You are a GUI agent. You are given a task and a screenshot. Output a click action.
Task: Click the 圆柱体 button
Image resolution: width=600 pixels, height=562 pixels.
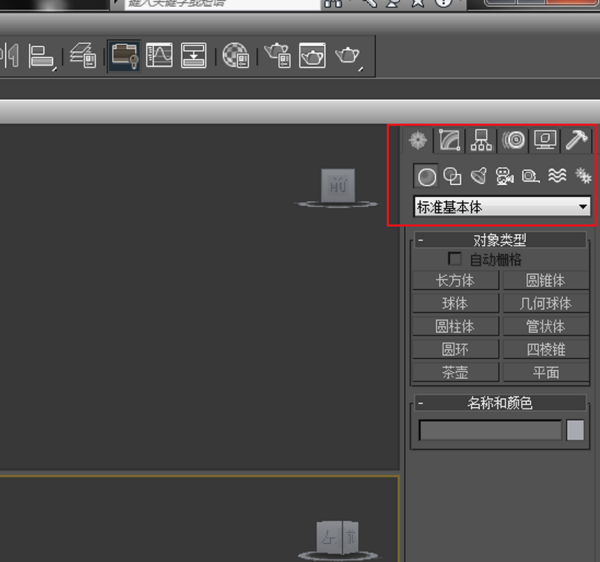pos(455,327)
